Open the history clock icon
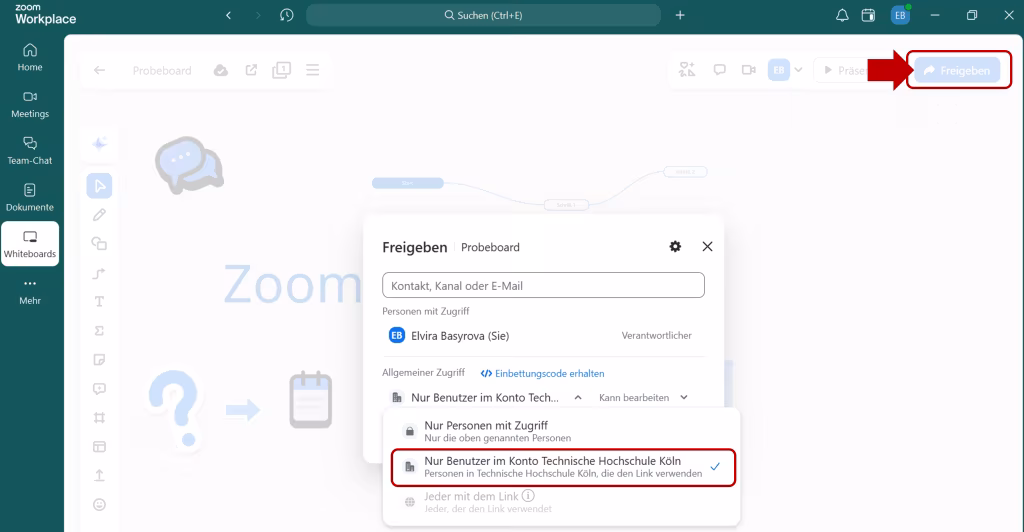 coord(287,15)
